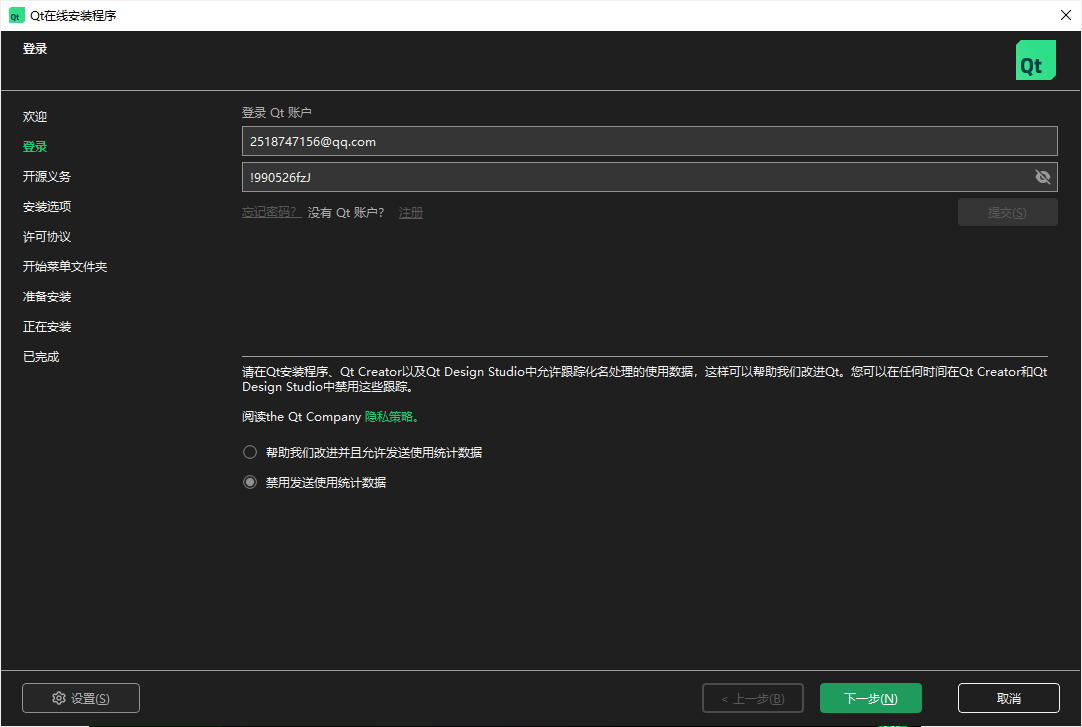Toggle password visibility eye icon

click(1042, 177)
